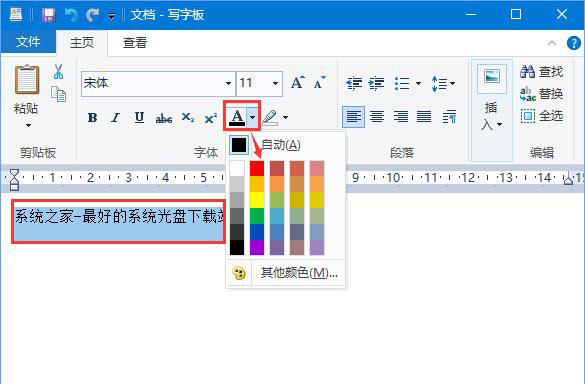Switch to the 查看 tab
This screenshot has height=384, width=585.
[x=135, y=43]
